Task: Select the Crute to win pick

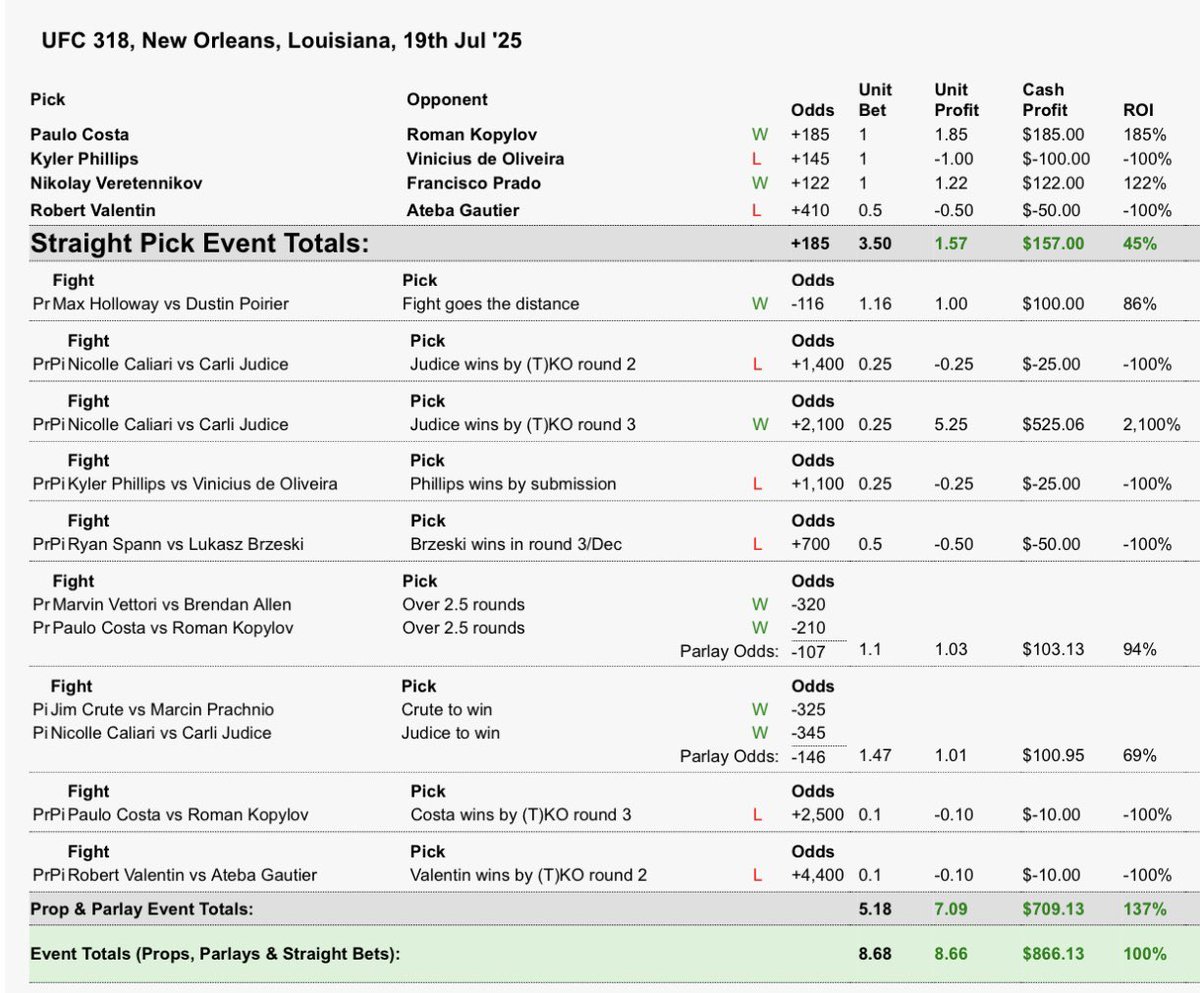Action: 447,709
